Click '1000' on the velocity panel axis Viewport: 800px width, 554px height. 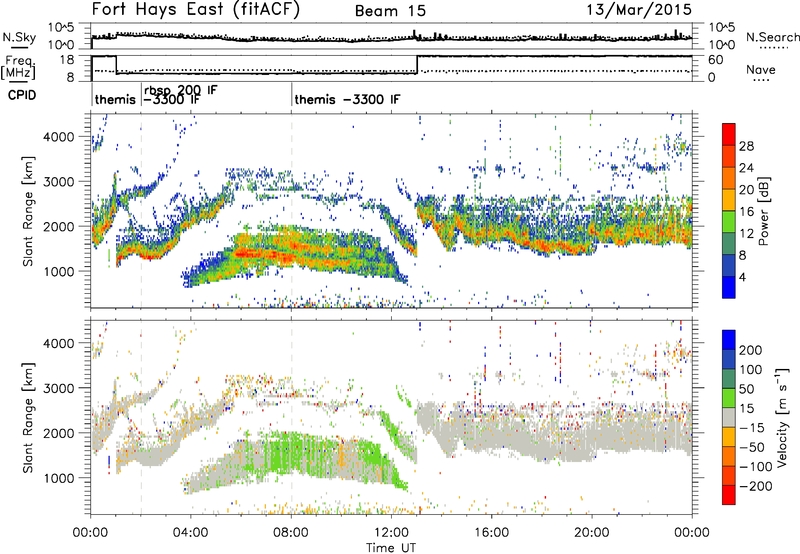[x=59, y=478]
